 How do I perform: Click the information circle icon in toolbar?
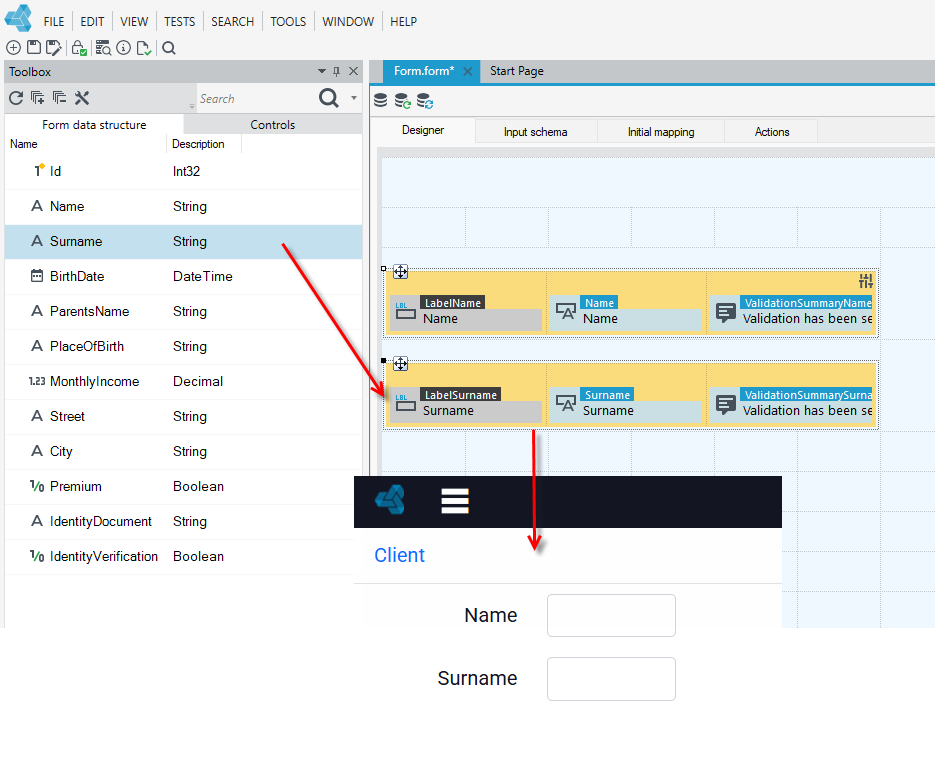(x=123, y=48)
